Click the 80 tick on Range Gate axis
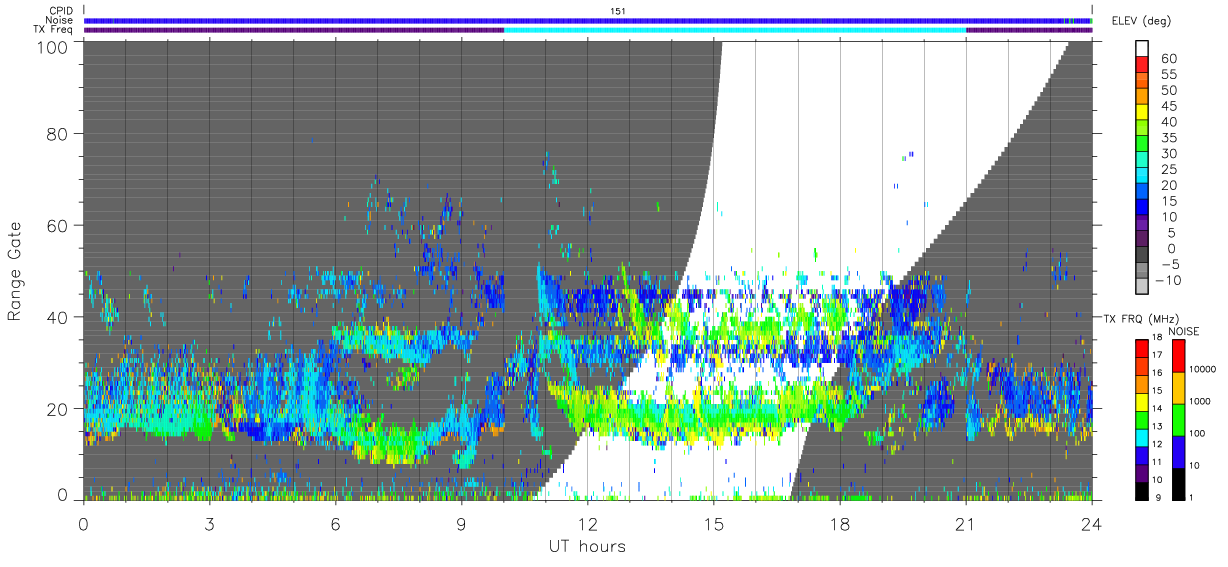 click(x=56, y=134)
